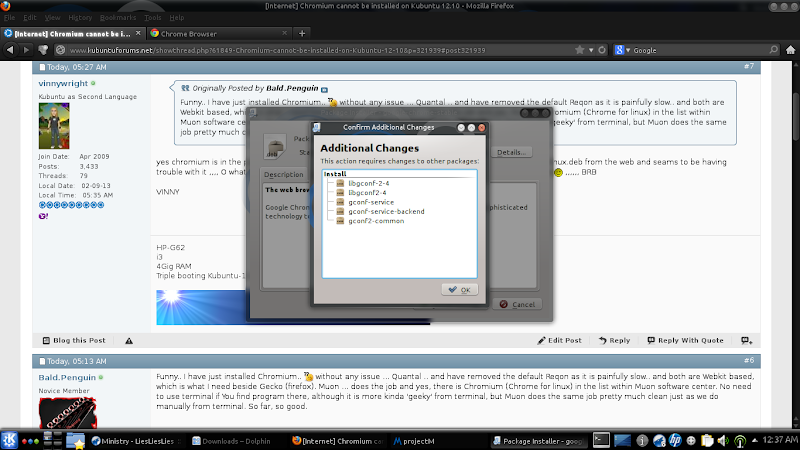Click the search magnifier icon
Screen dimensions: 800x450
pos(773,50)
